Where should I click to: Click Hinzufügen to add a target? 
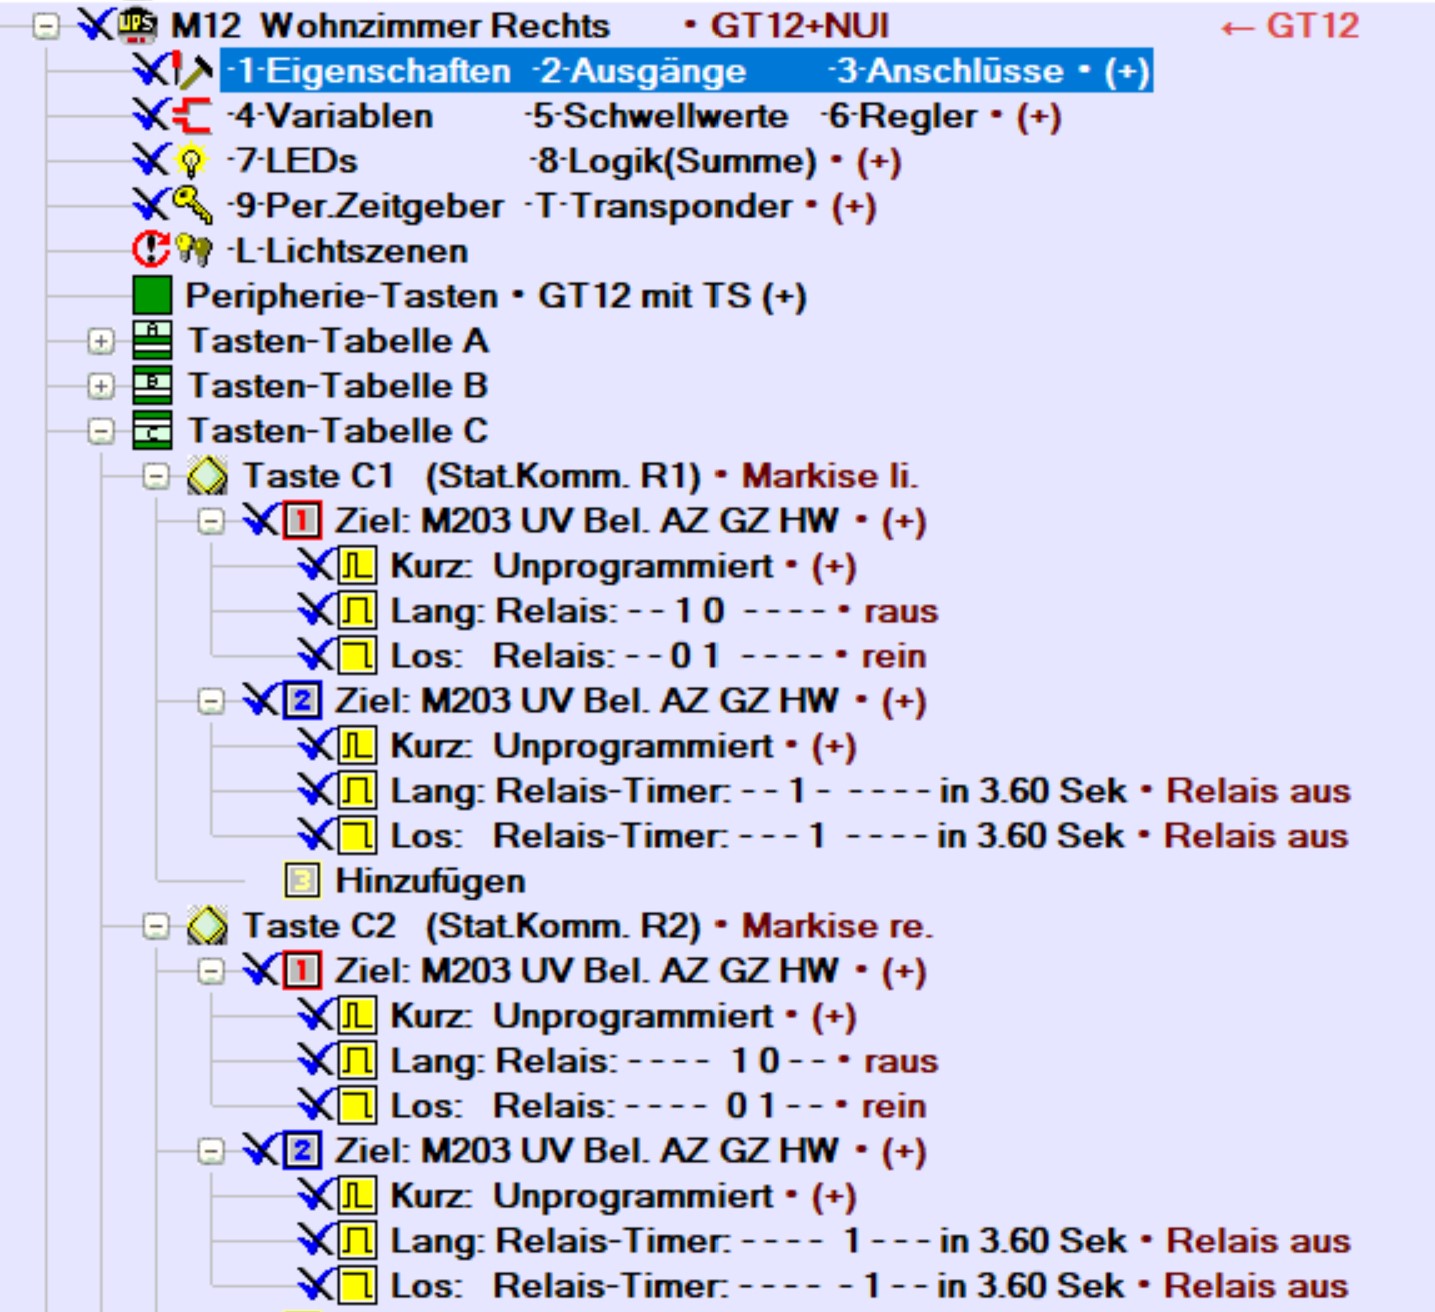point(429,881)
